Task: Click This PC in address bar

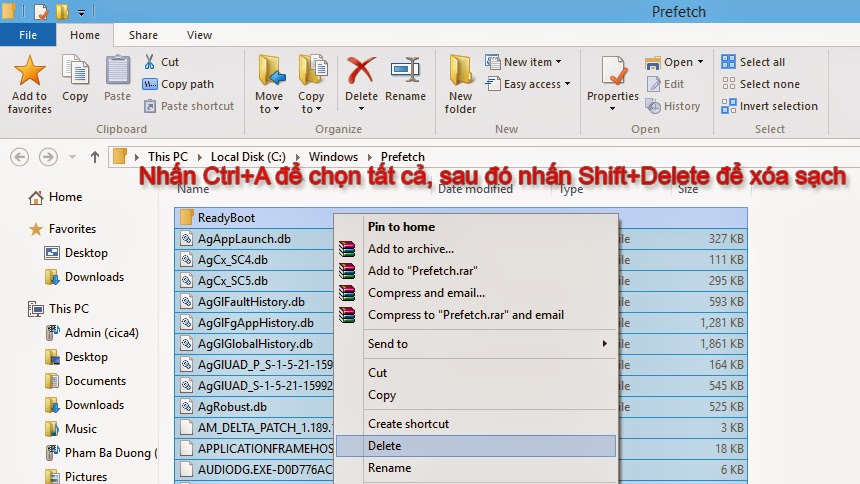Action: click(168, 157)
